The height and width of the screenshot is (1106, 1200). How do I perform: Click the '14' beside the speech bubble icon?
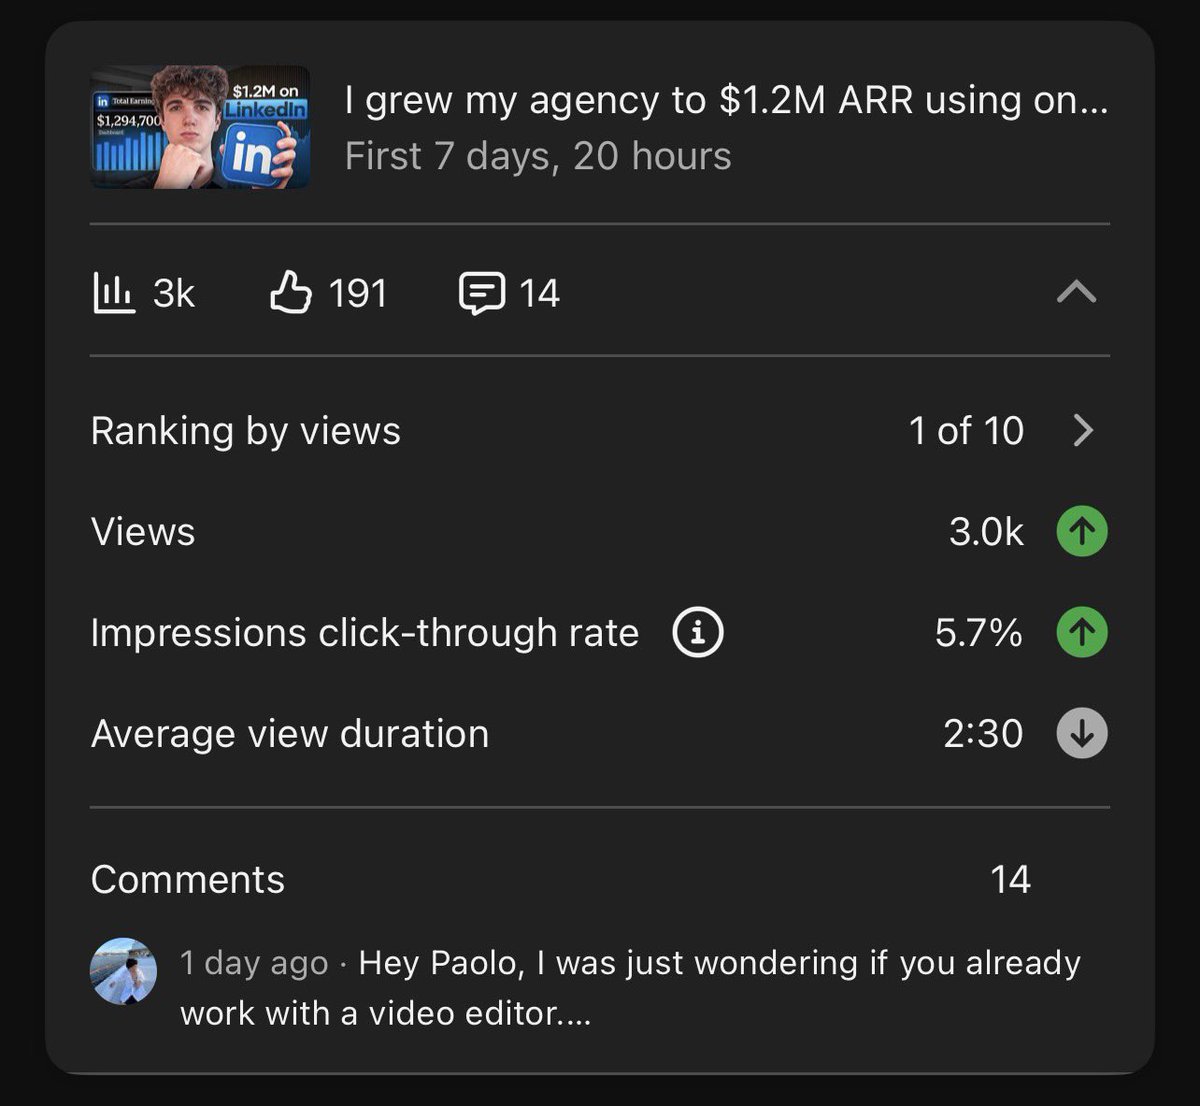pos(539,294)
